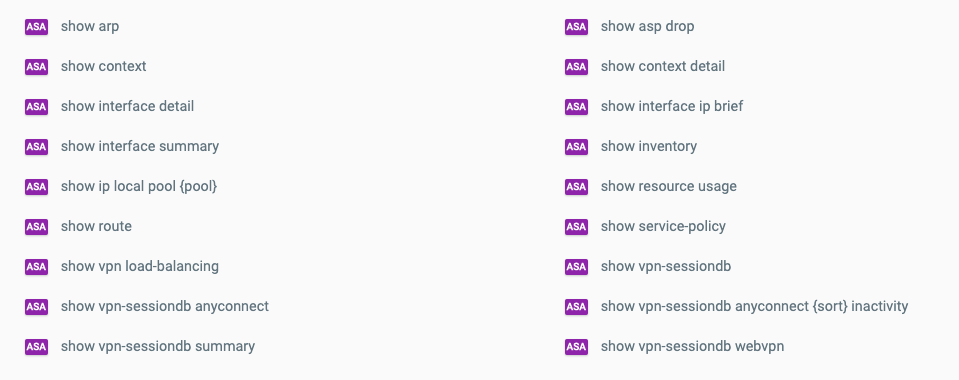The width and height of the screenshot is (959, 380).
Task: Choose the plain 'show vpn-sessiondb' command text
Action: [x=665, y=266]
